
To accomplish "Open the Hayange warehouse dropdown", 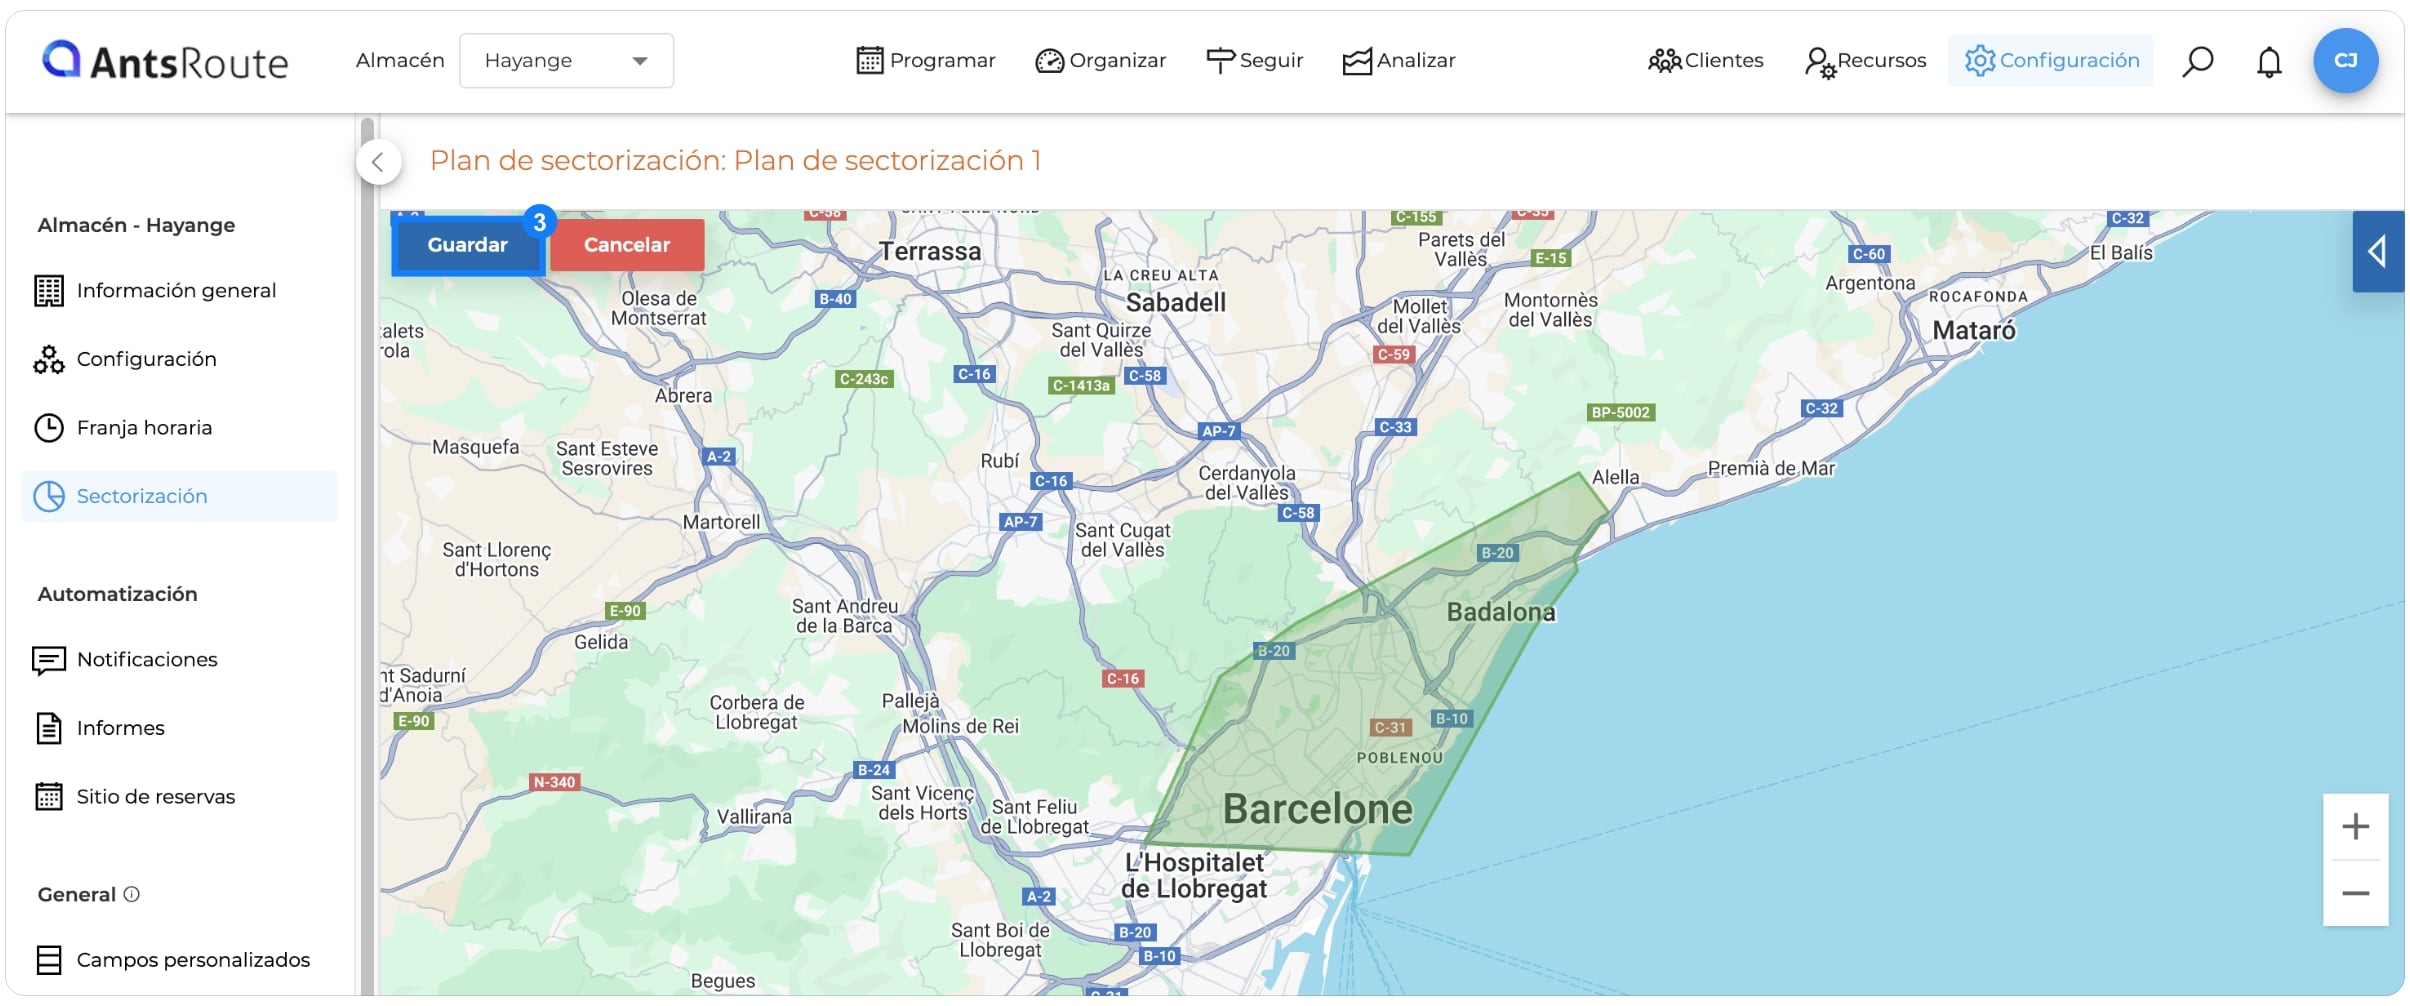I will (x=566, y=61).
